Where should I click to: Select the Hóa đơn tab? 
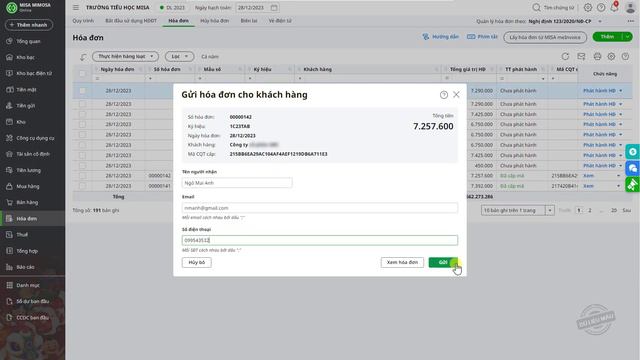click(x=178, y=21)
